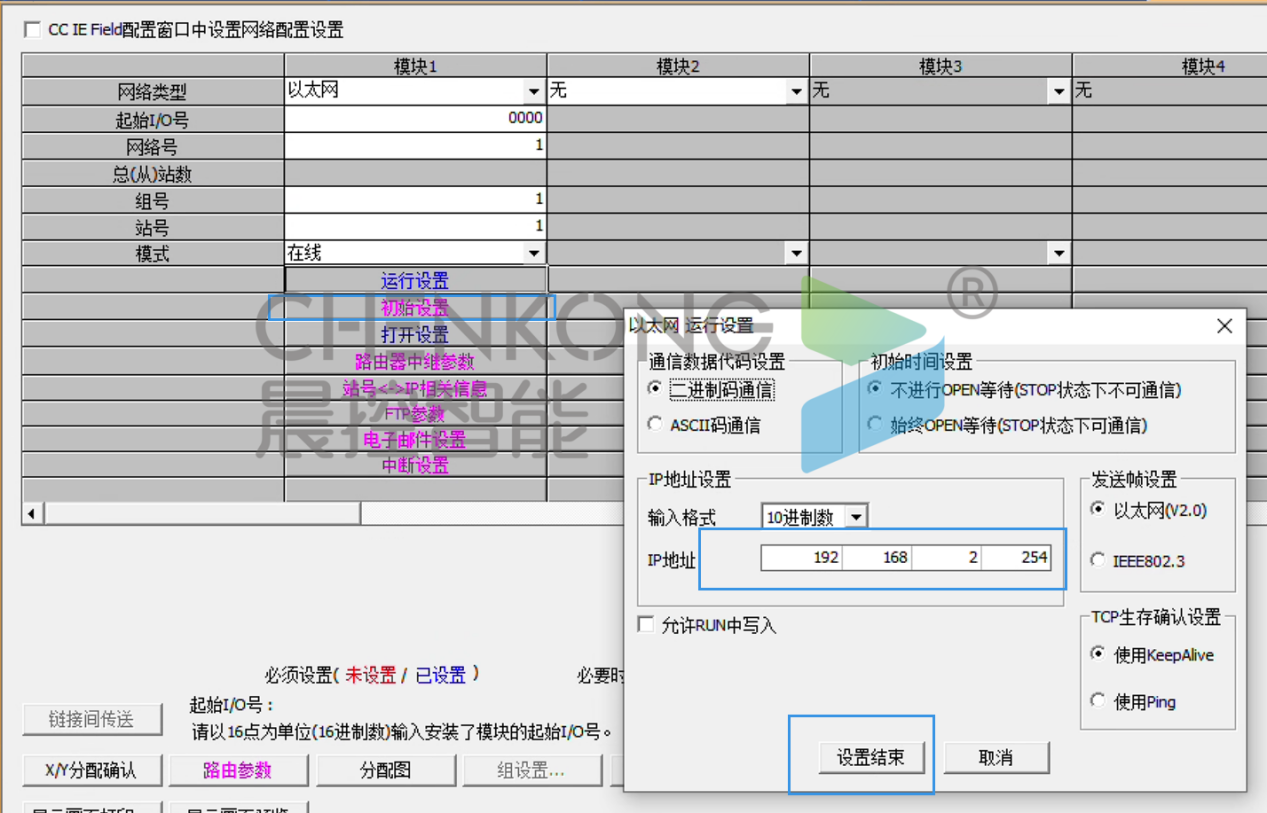Enable CC IE Field配置窗口 checkbox
Viewport: 1267px width, 813px height.
tap(33, 30)
